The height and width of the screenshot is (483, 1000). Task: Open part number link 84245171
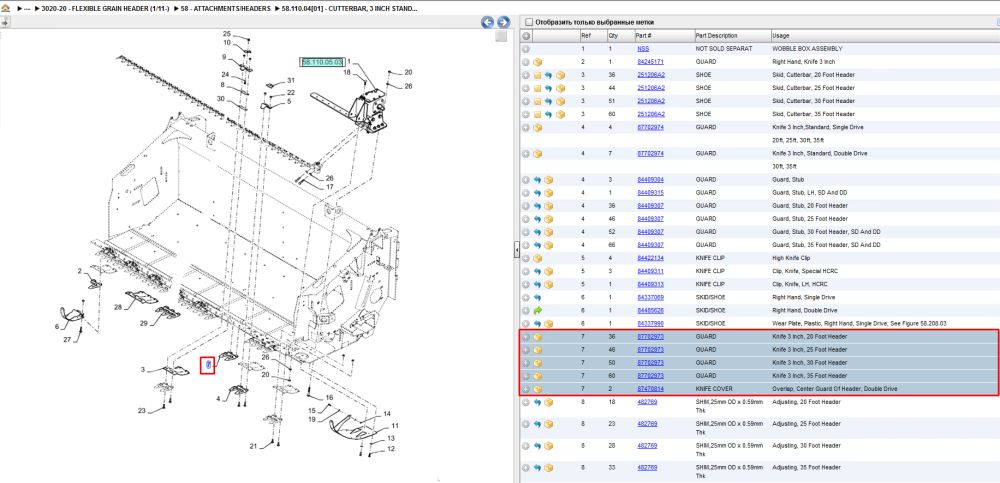(651, 62)
